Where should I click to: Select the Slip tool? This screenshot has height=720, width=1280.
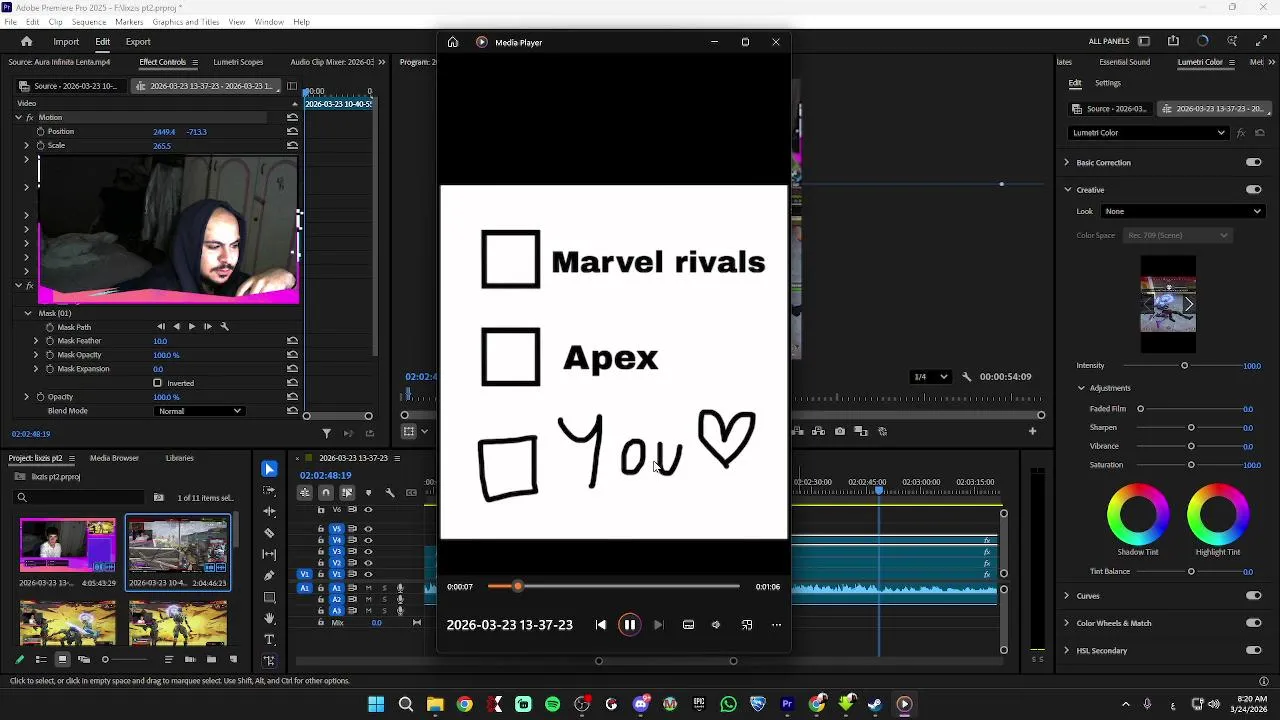pos(269,554)
